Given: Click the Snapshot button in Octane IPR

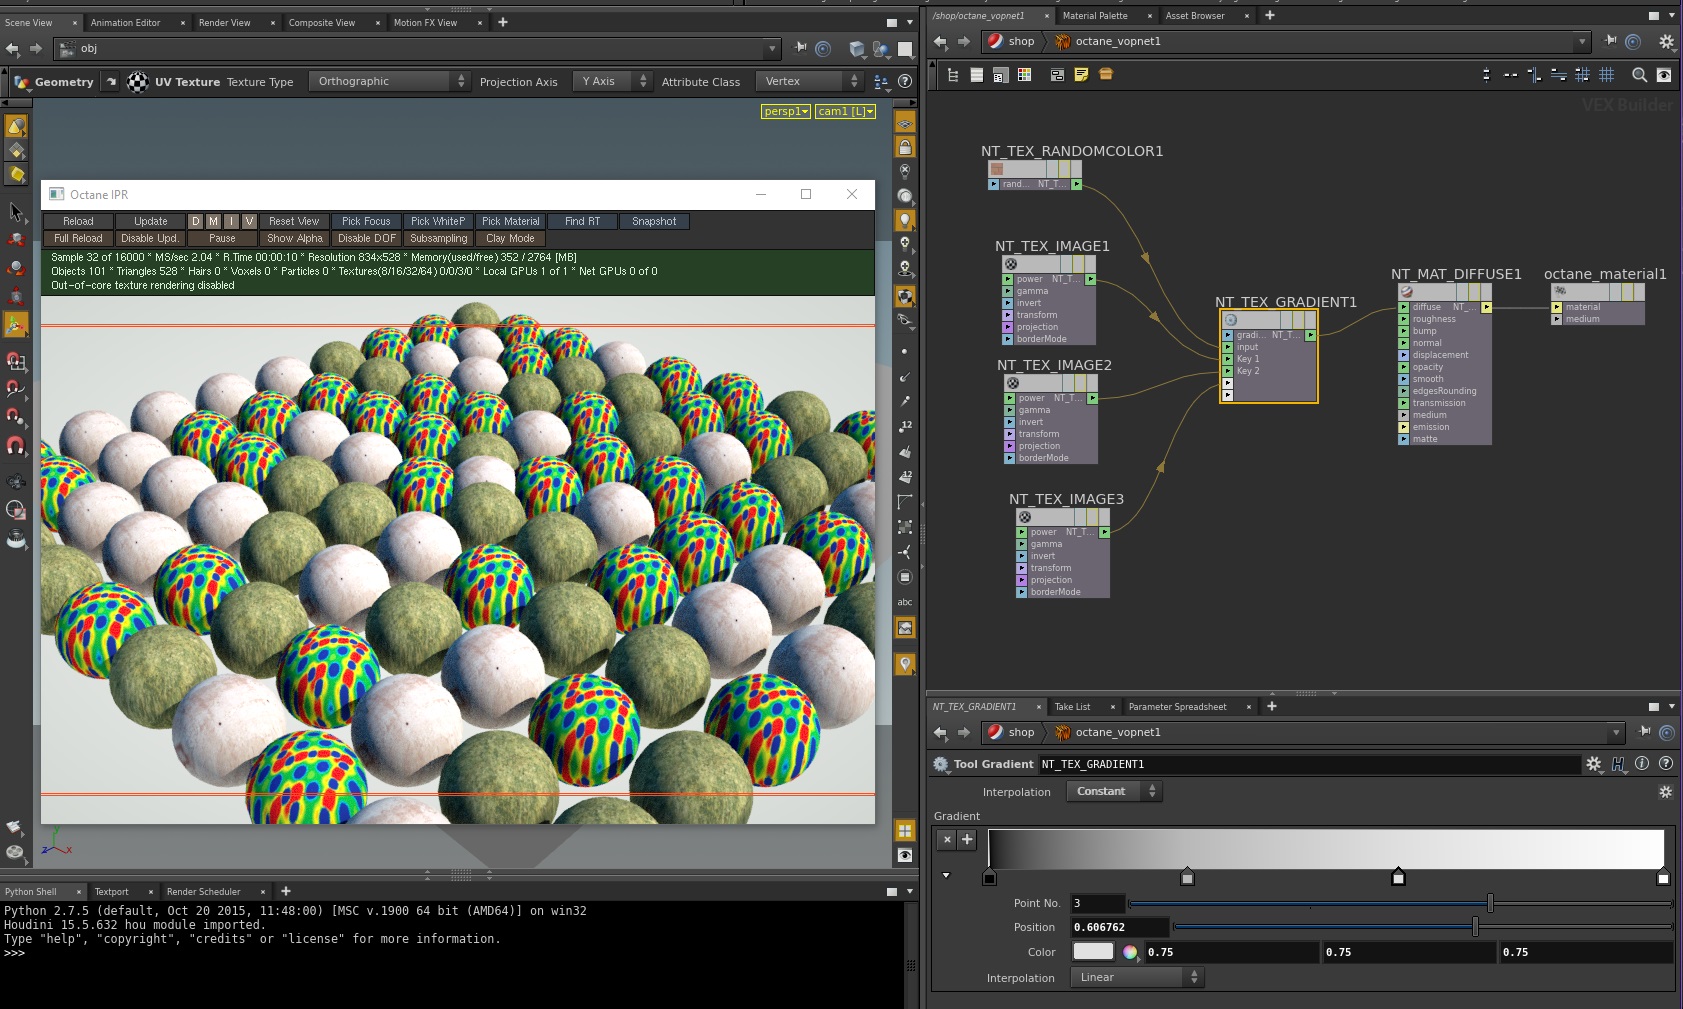Looking at the screenshot, I should [654, 221].
